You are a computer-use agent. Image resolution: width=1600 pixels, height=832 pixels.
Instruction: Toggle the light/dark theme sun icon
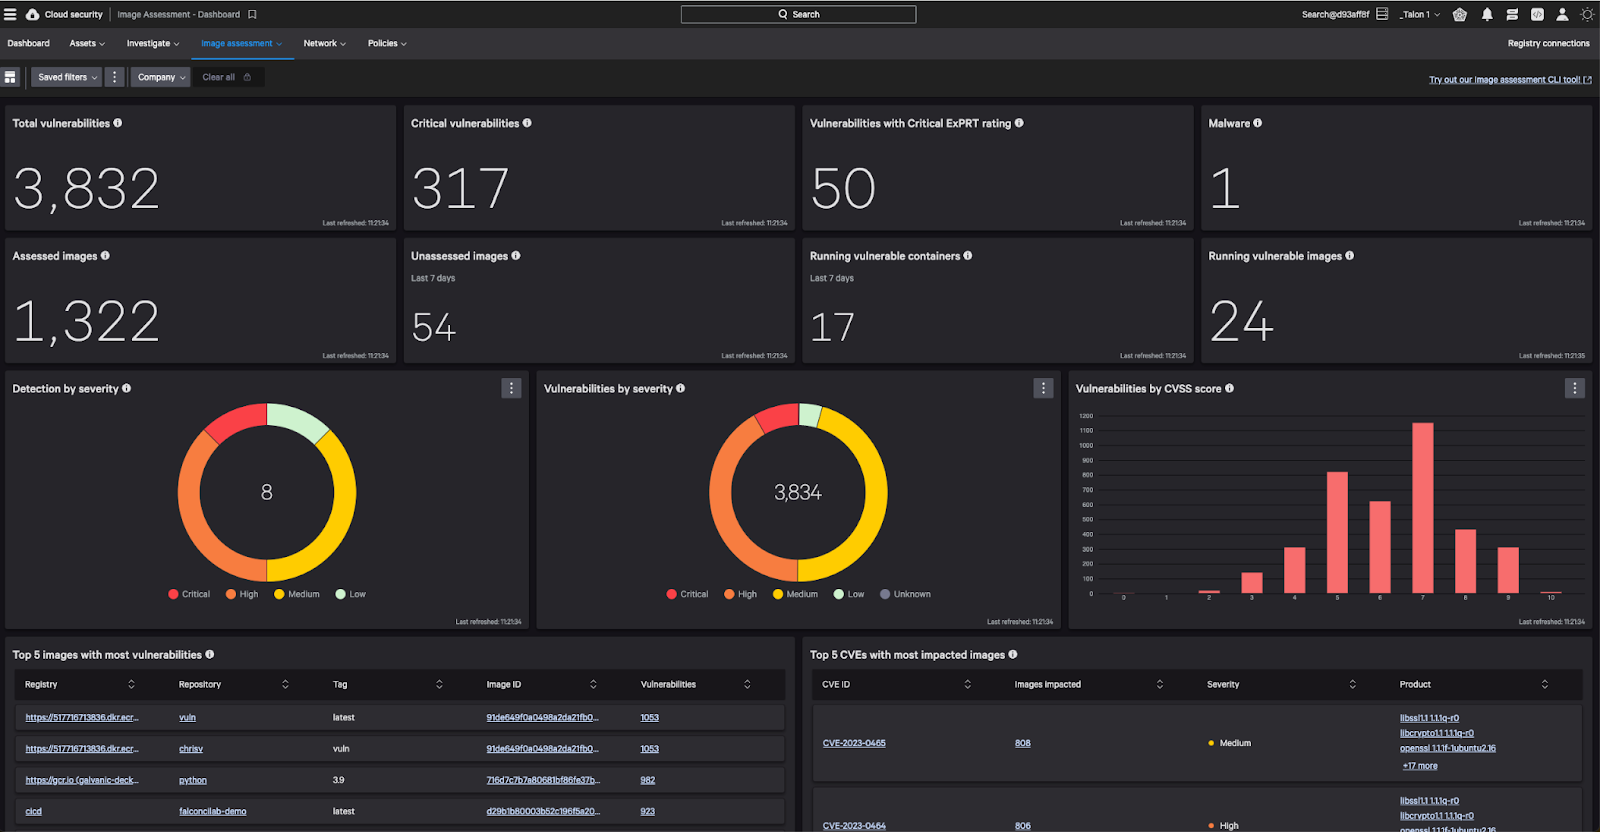pyautogui.click(x=1586, y=15)
